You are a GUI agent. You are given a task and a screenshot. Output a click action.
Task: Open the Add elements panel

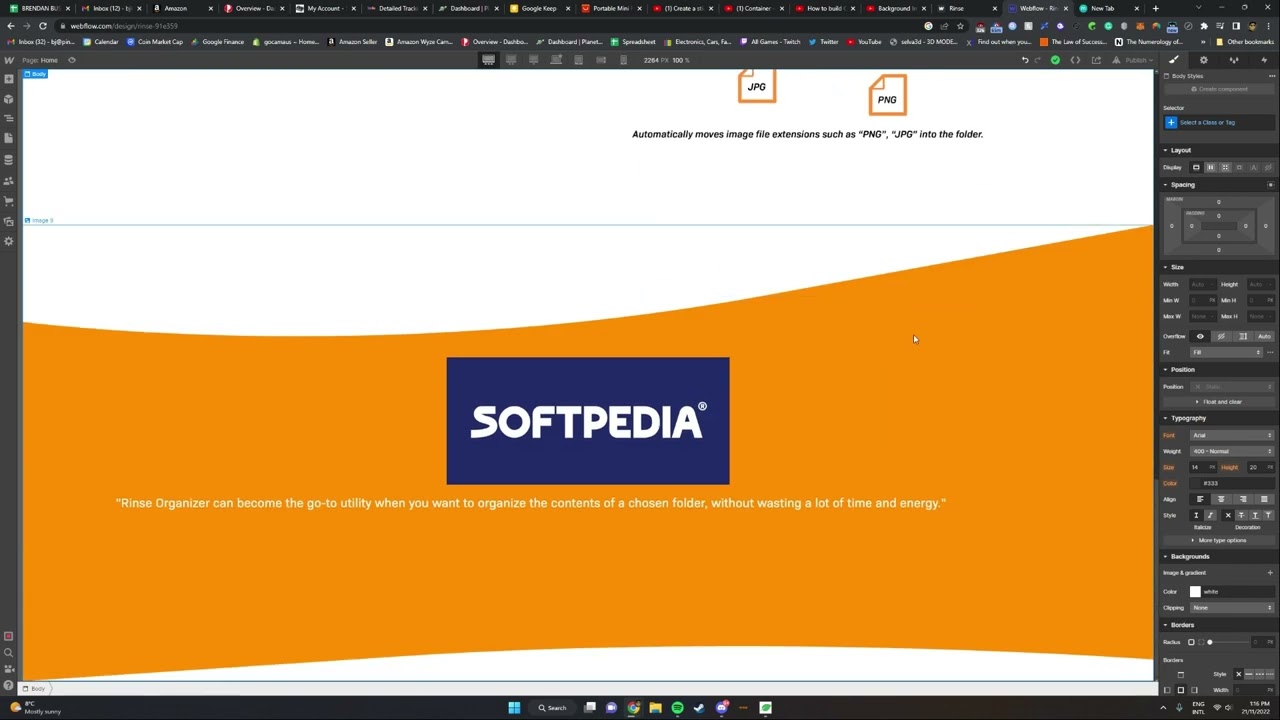pos(9,79)
